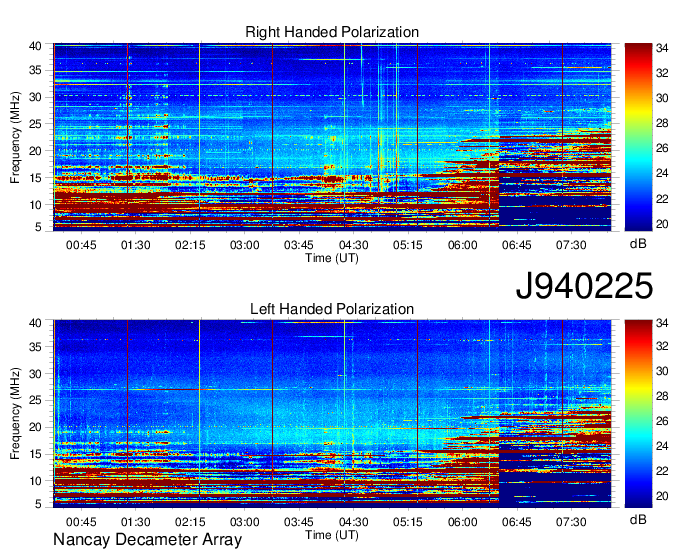Click 28 dB label on Right Handed colorbar

click(662, 124)
